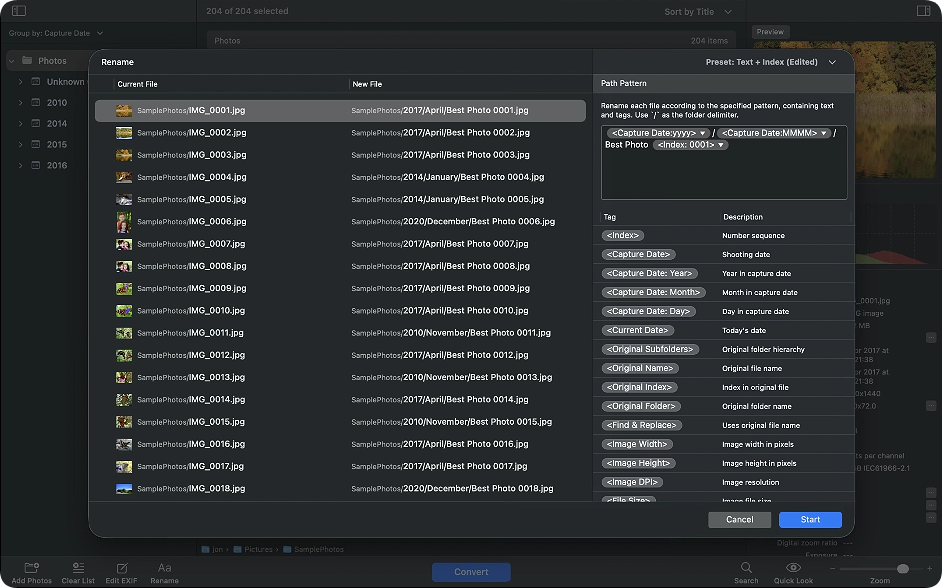Select the IMG_0006.jpg thumbnail
Screen dimensions: 942x588
coord(124,222)
